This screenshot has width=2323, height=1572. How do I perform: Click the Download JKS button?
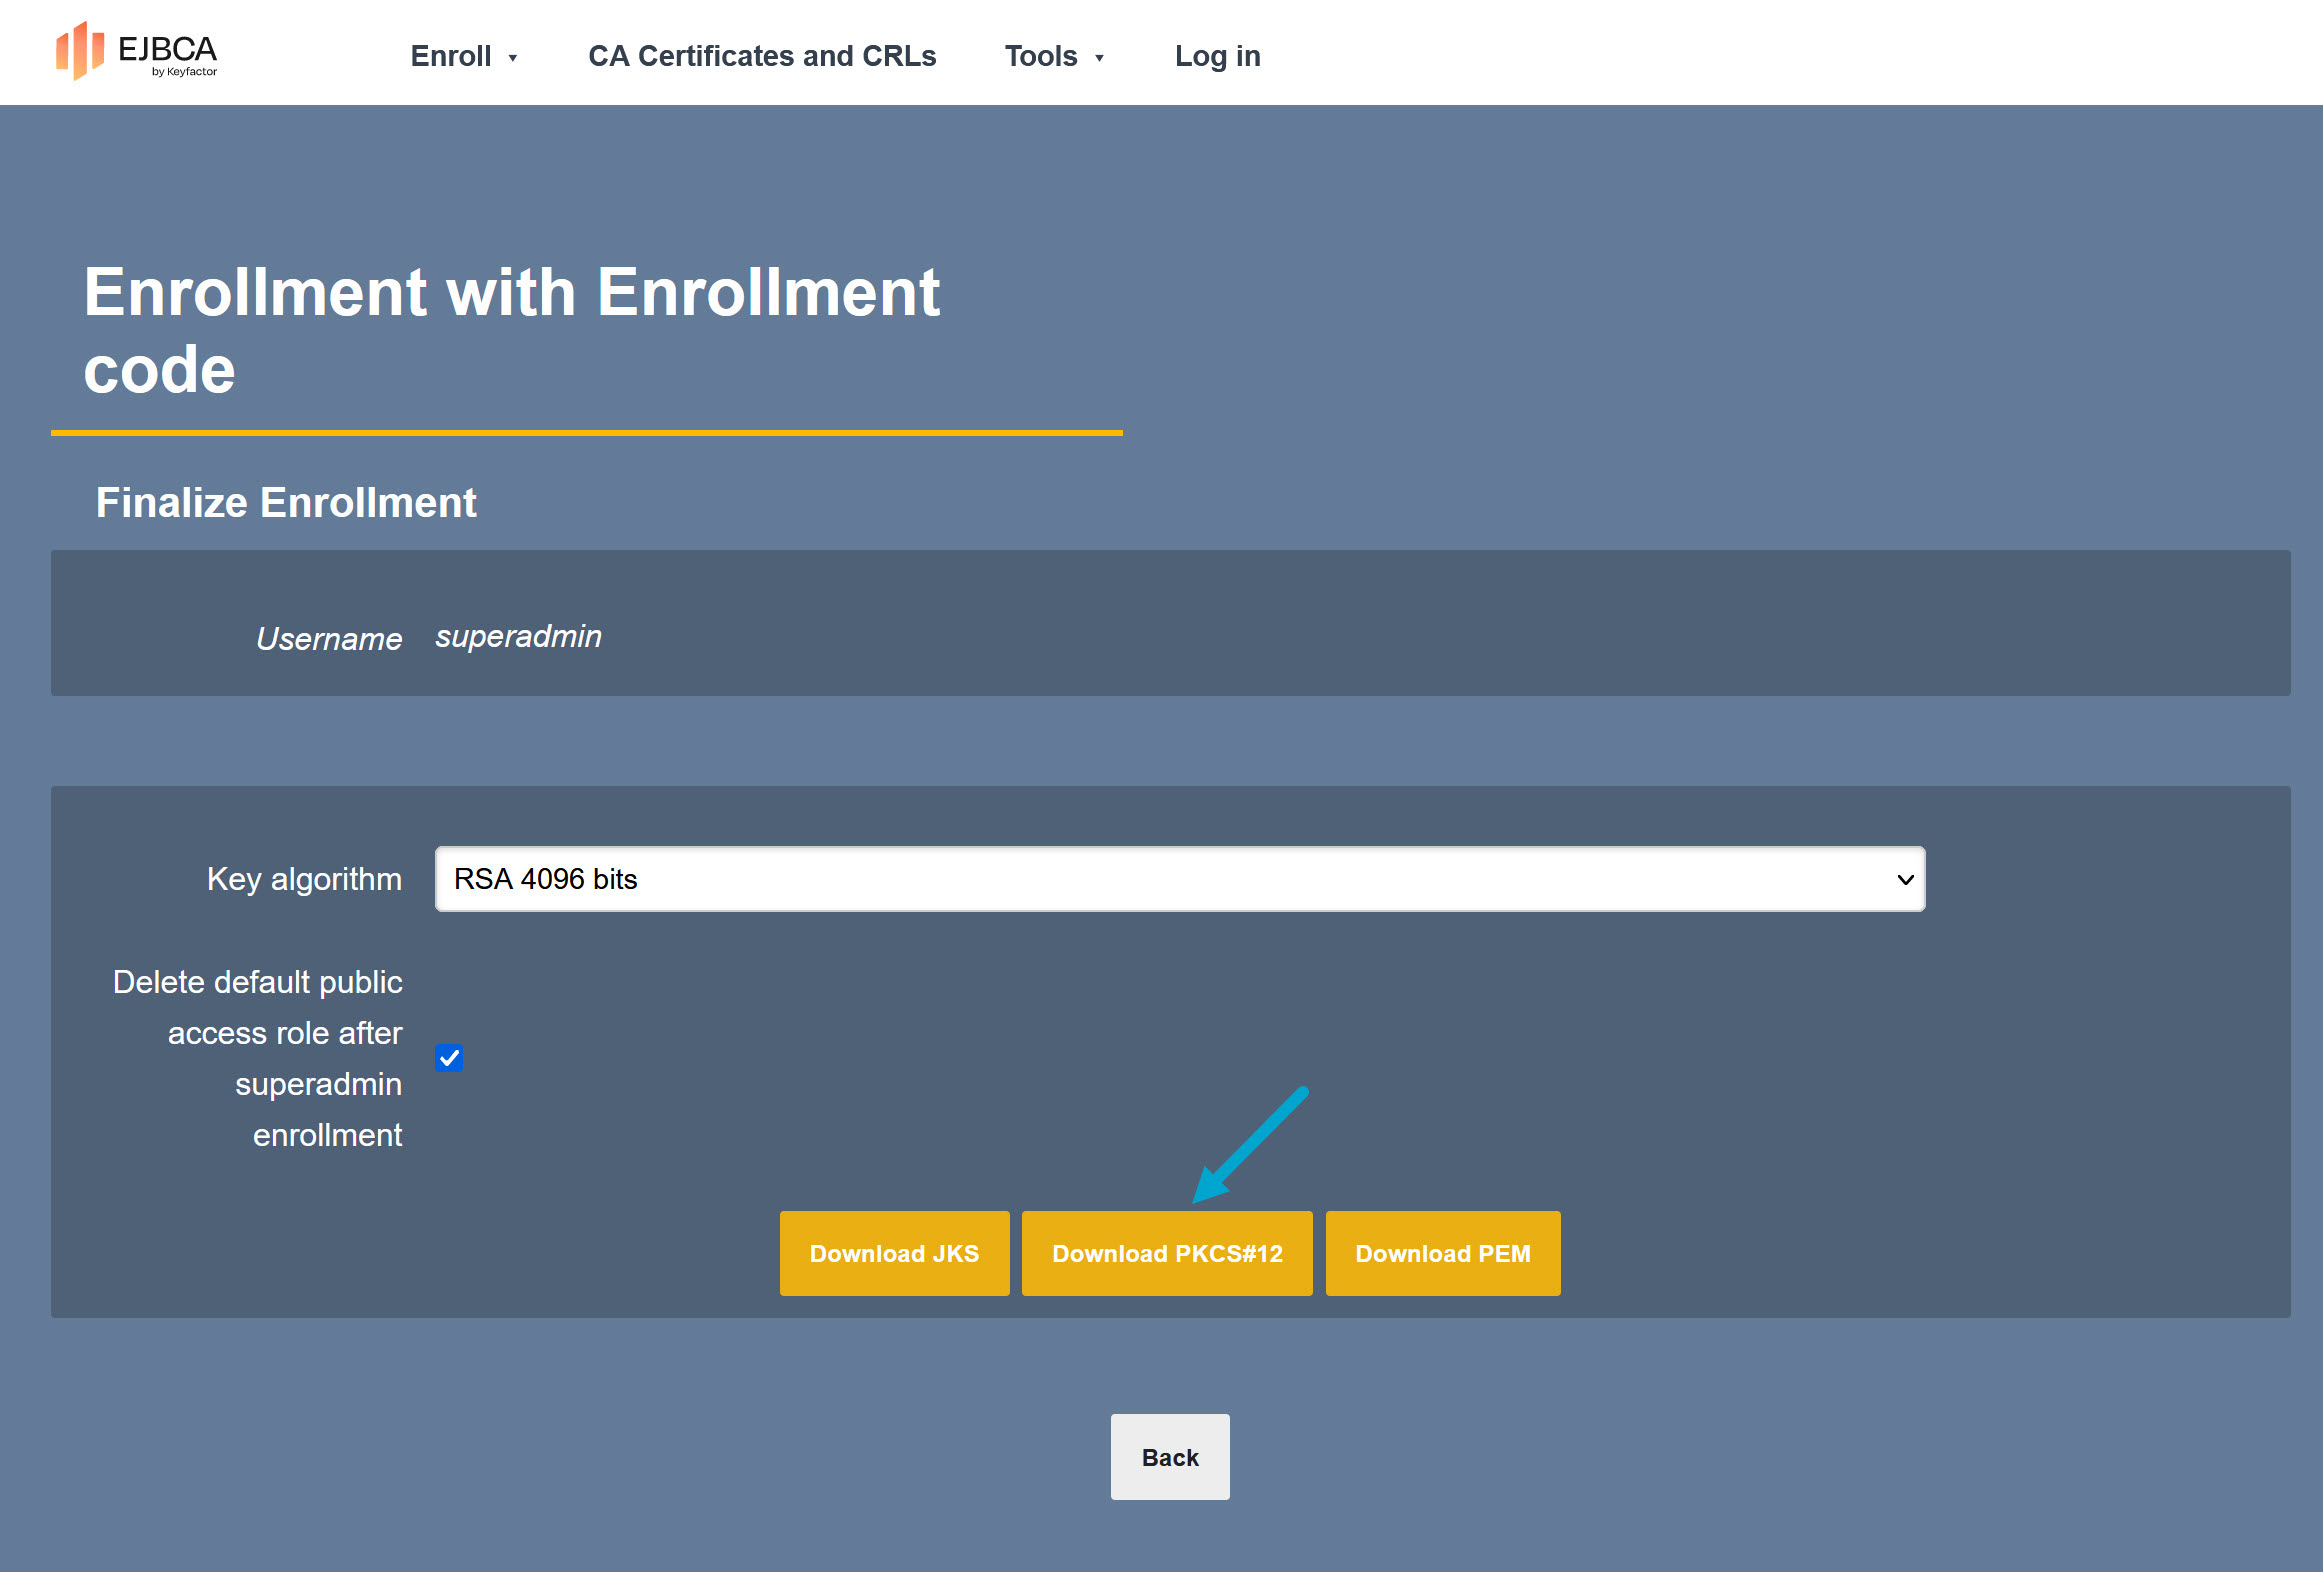point(894,1253)
